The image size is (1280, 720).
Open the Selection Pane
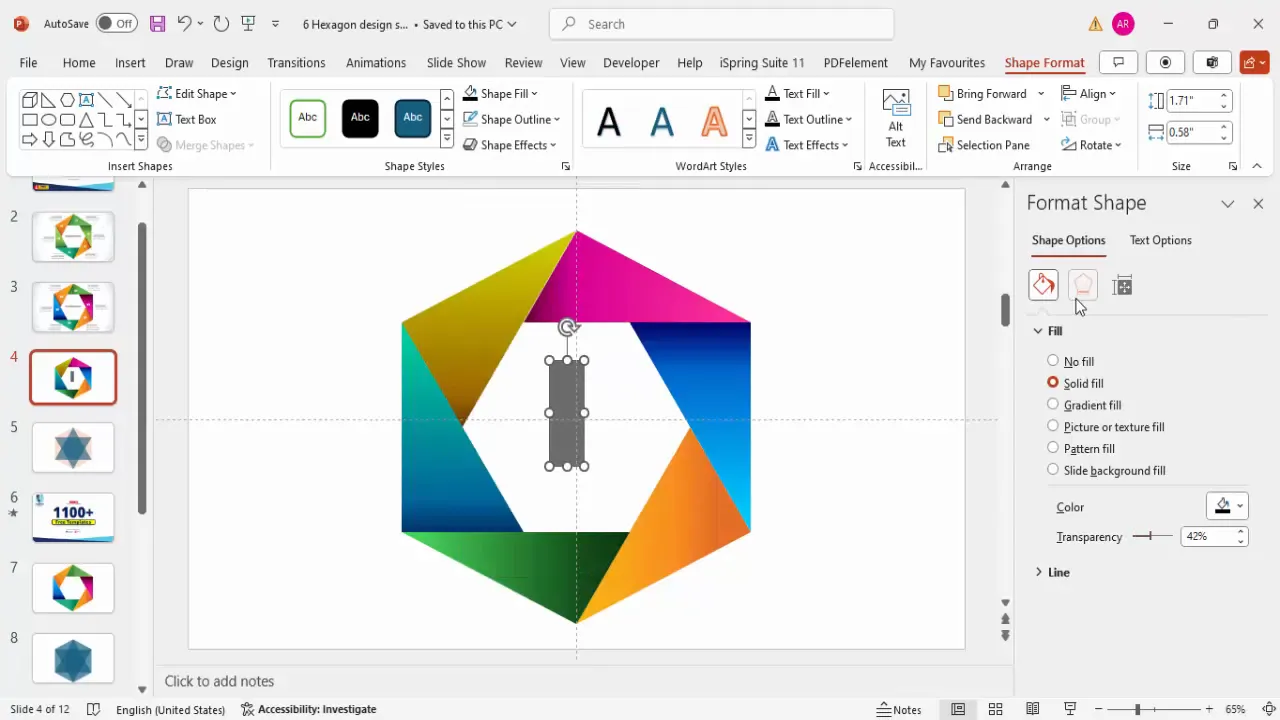984,145
